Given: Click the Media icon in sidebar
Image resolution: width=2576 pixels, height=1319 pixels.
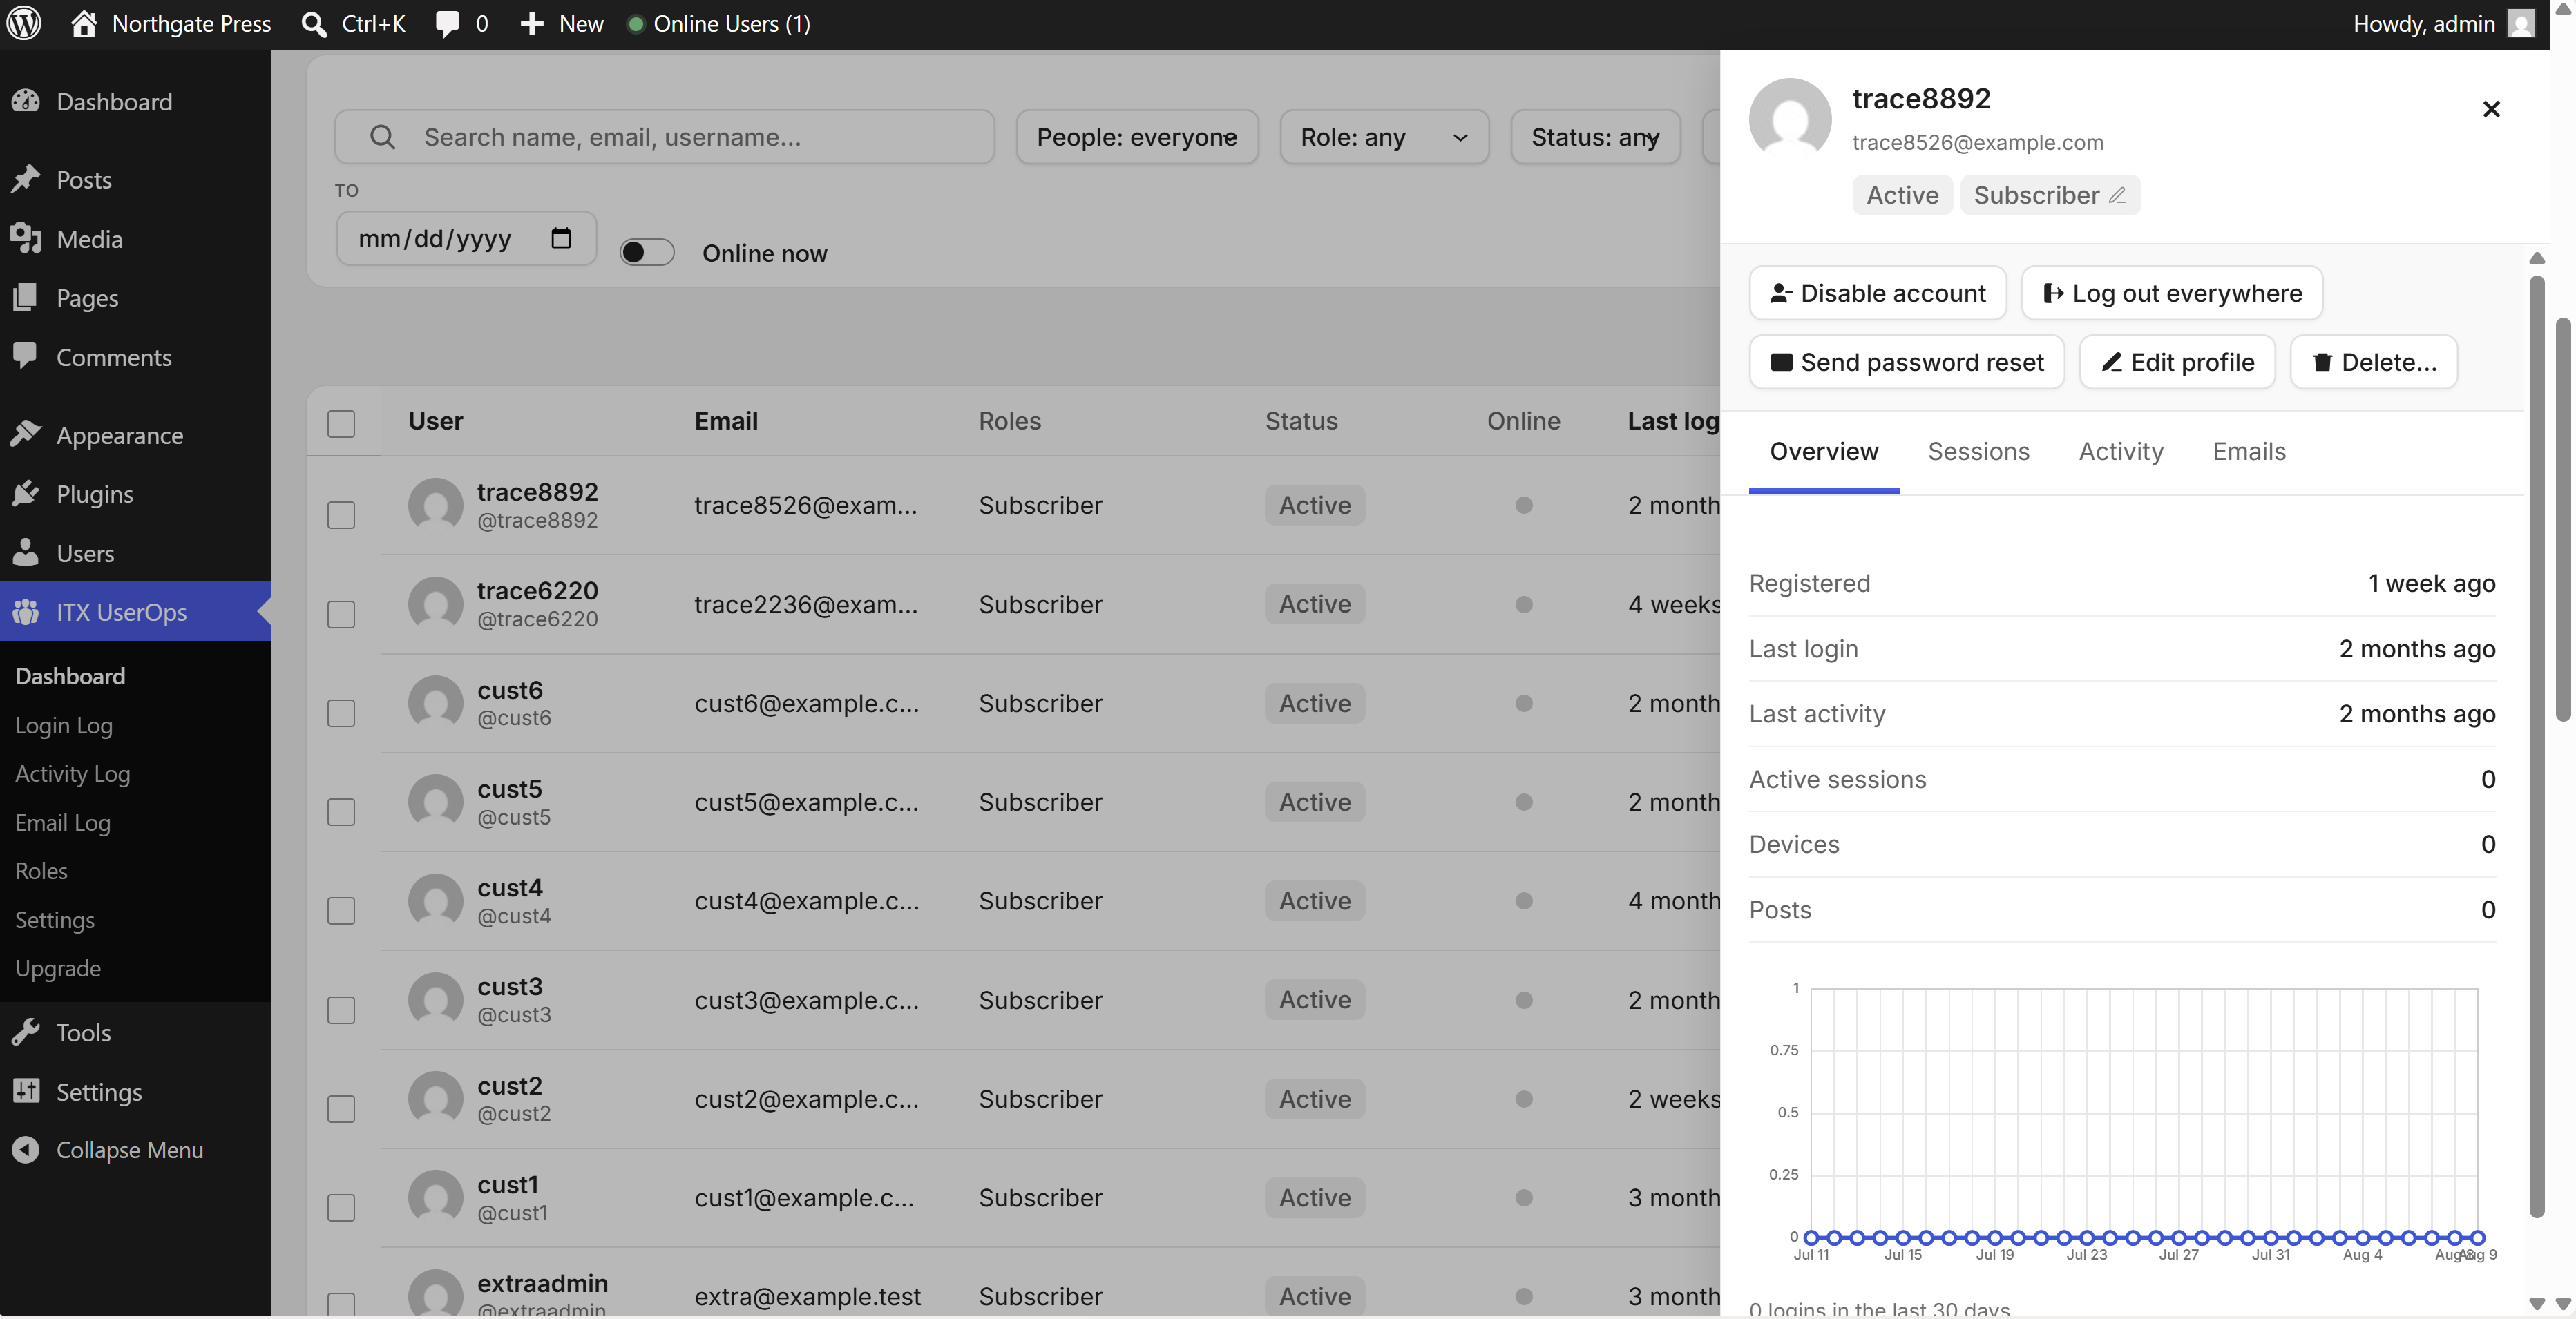Looking at the screenshot, I should pyautogui.click(x=26, y=238).
